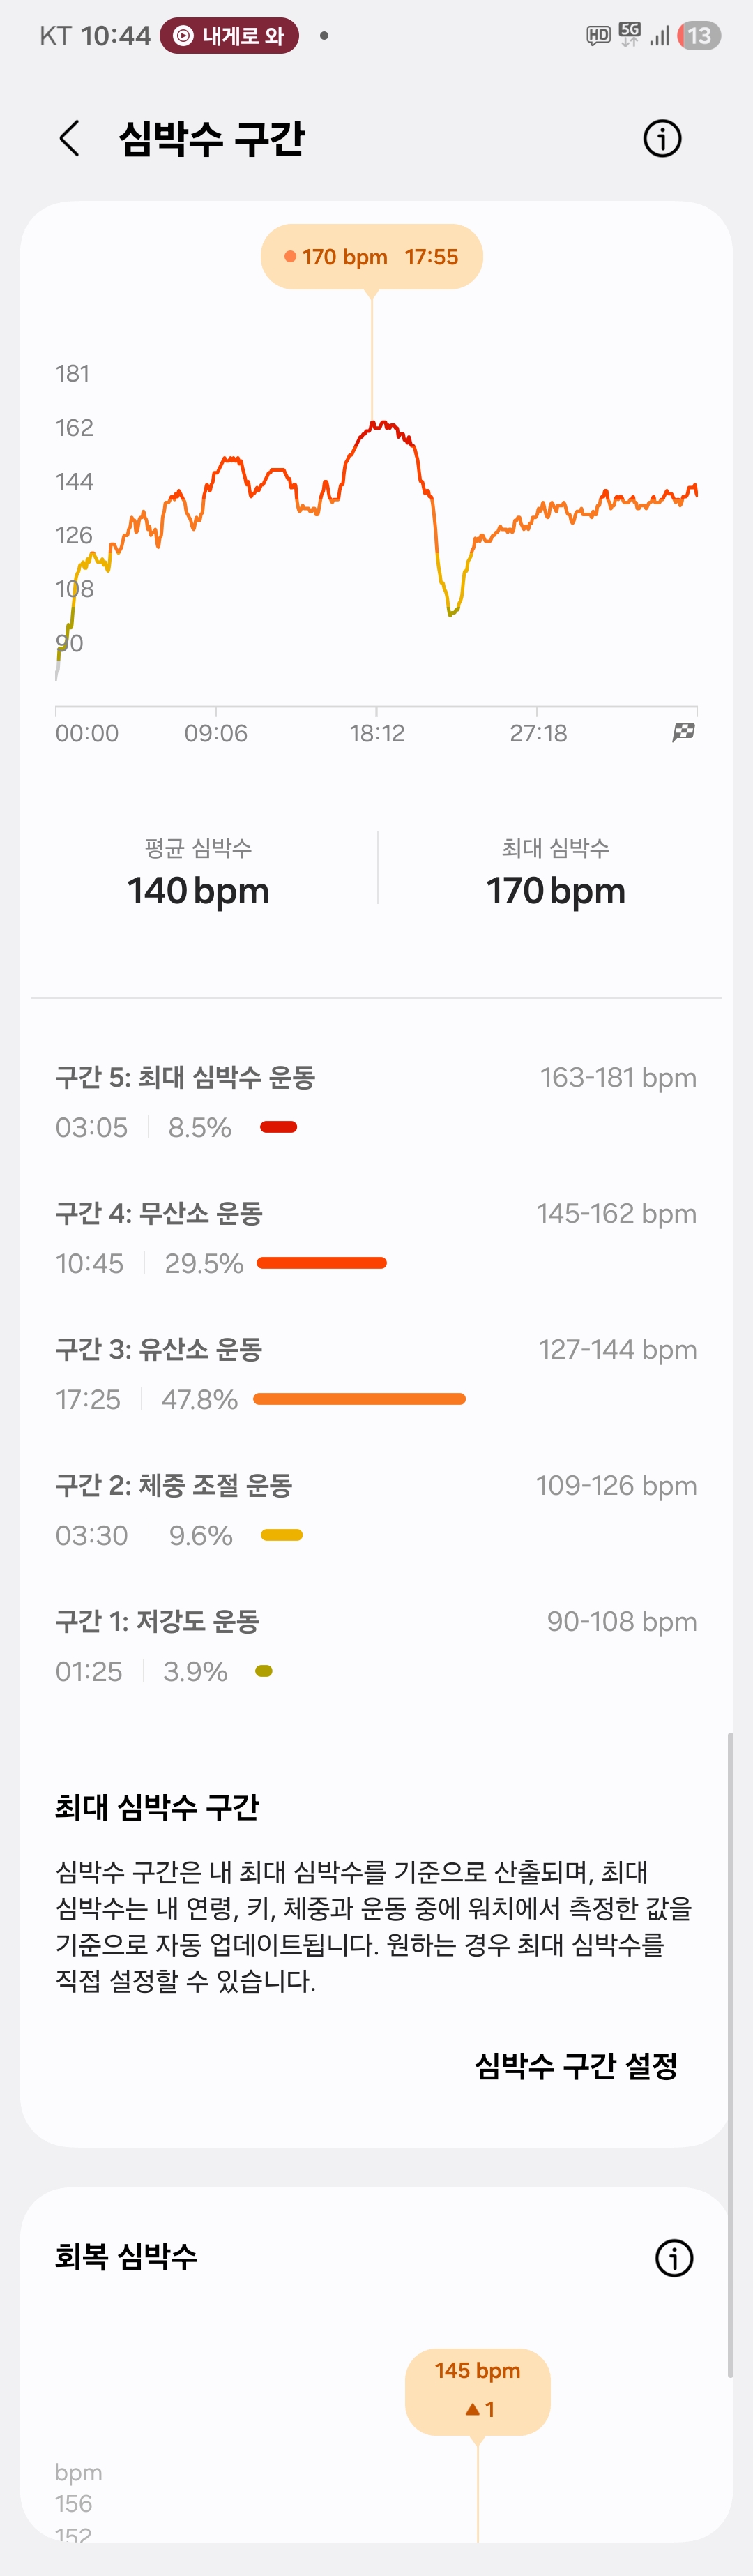Tap the 5G signal status icon

[x=630, y=35]
